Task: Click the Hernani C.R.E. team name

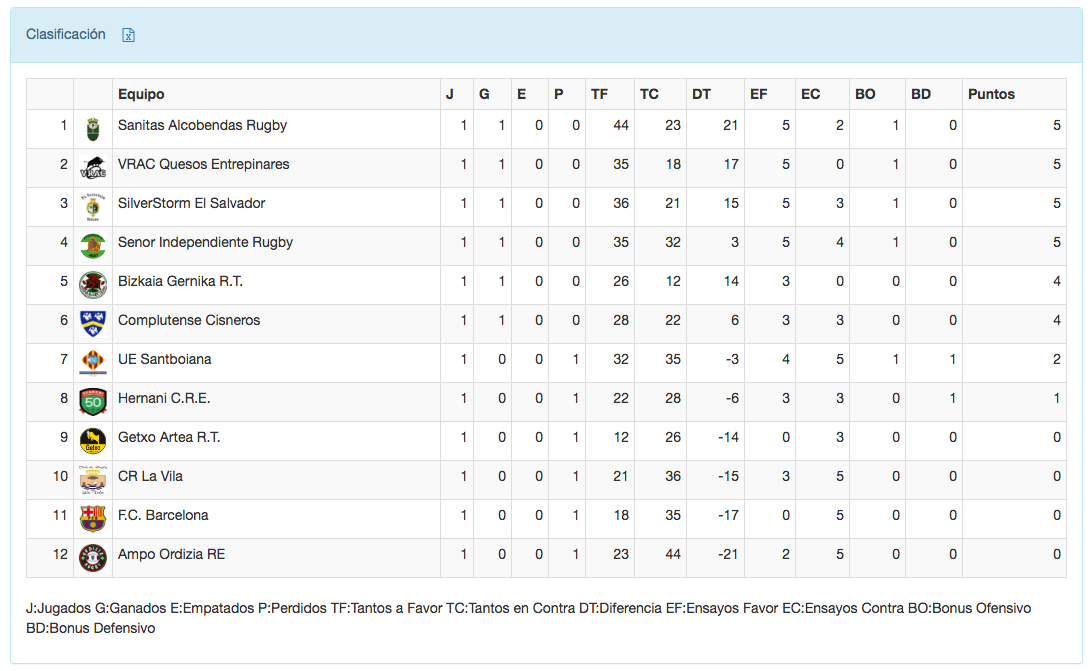Action: (x=164, y=398)
